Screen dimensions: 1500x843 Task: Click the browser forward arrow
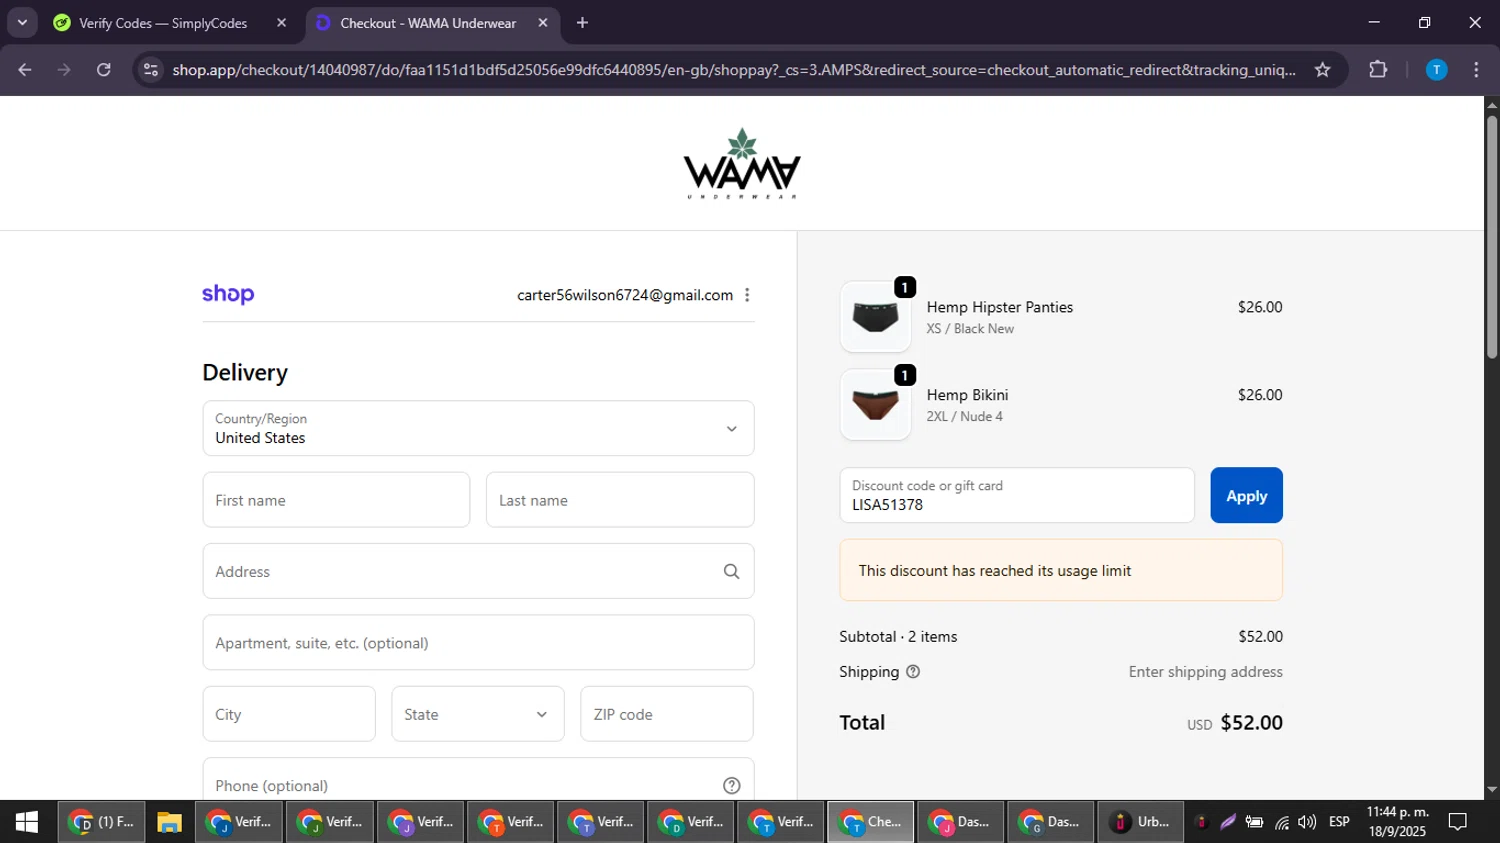pos(64,70)
